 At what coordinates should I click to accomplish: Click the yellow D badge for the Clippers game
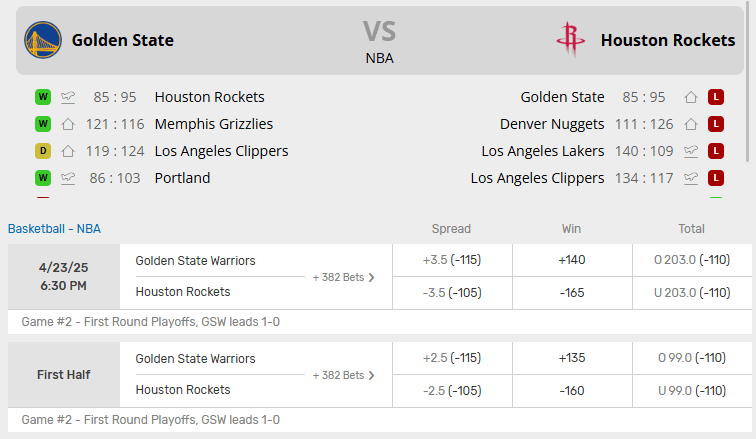pos(43,151)
